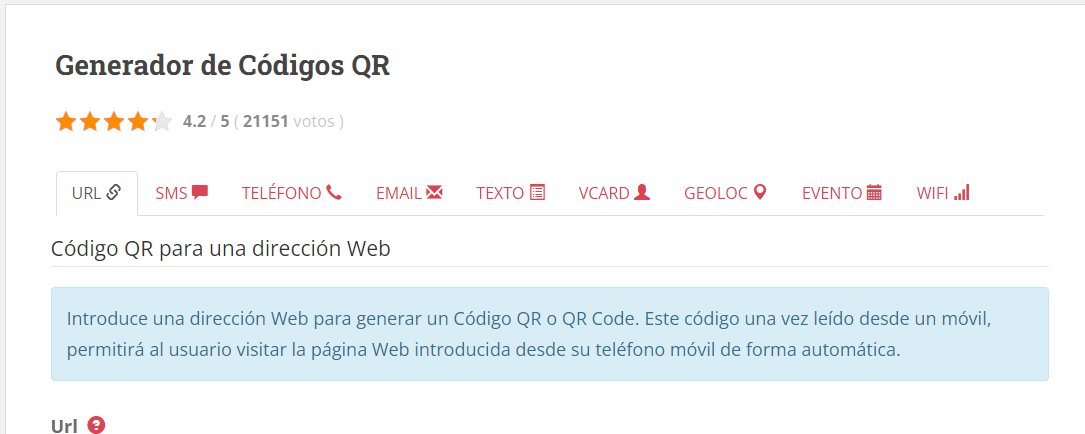Click the signal bars icon next to WIFI
Screen dimensions: 1085x434
pos(962,192)
